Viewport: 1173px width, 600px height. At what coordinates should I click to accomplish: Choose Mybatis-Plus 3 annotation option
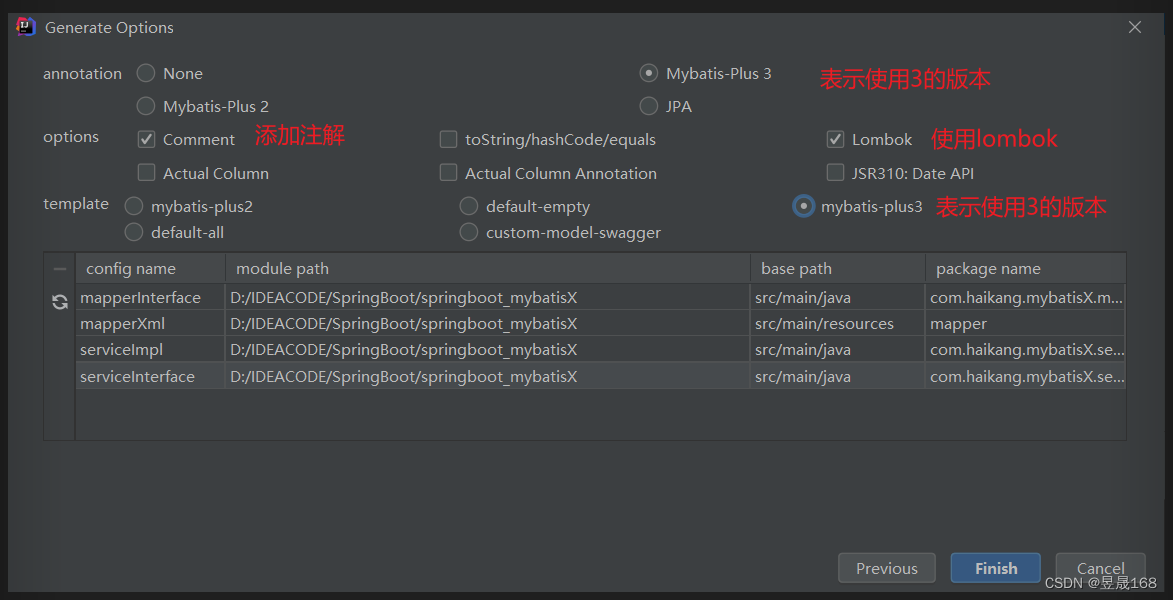click(649, 73)
